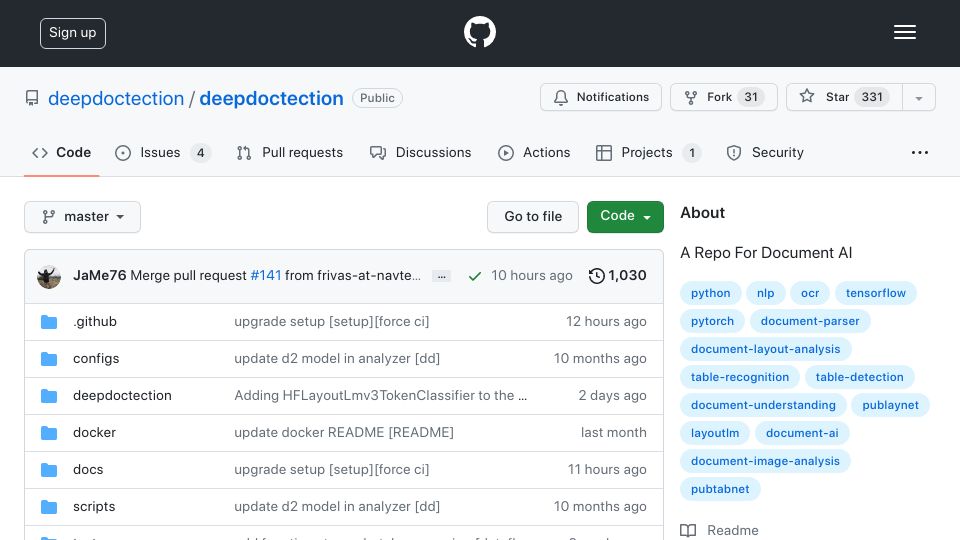Select the document-image-analysis topic tag
The width and height of the screenshot is (960, 540).
(x=765, y=462)
